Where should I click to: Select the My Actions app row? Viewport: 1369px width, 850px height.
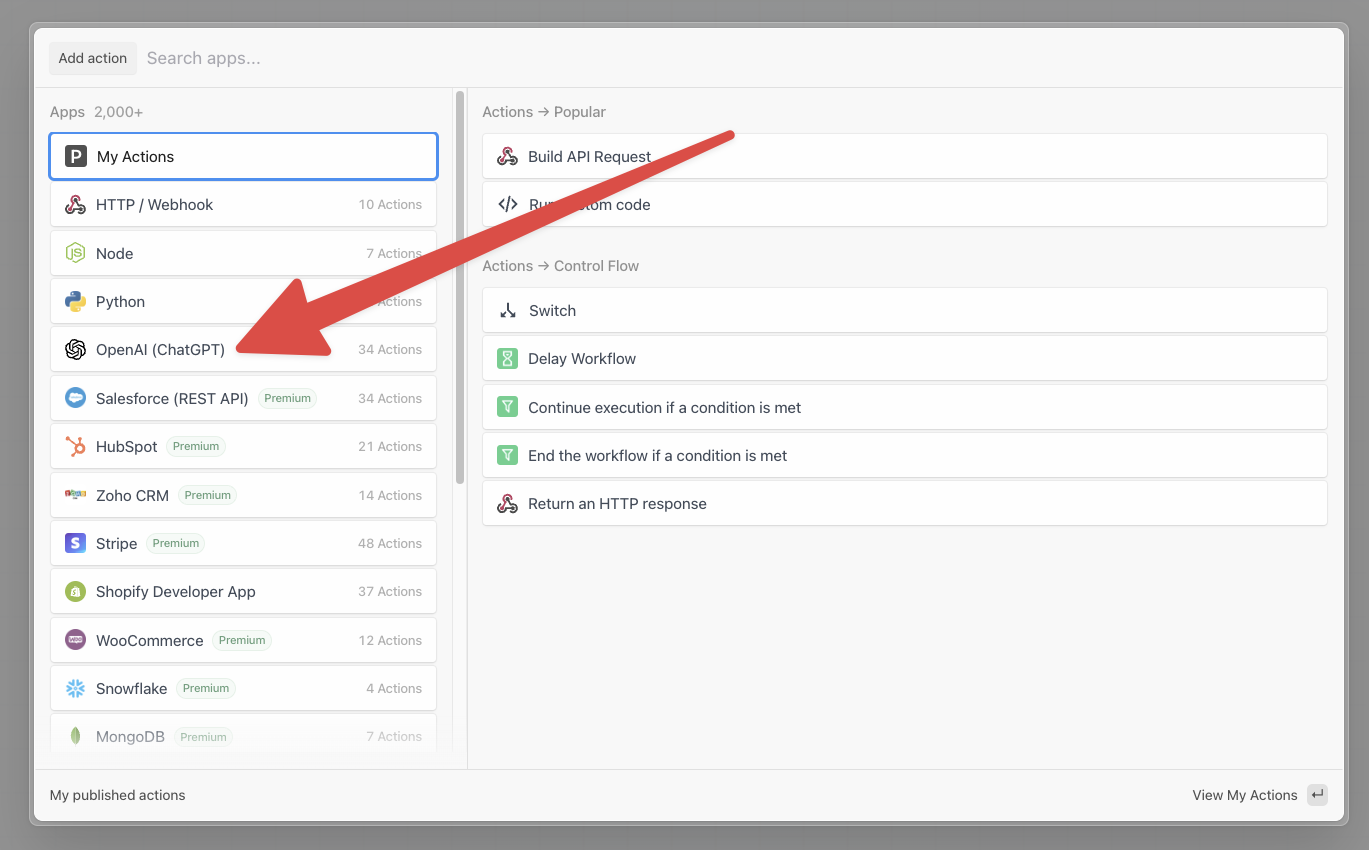pyautogui.click(x=243, y=156)
